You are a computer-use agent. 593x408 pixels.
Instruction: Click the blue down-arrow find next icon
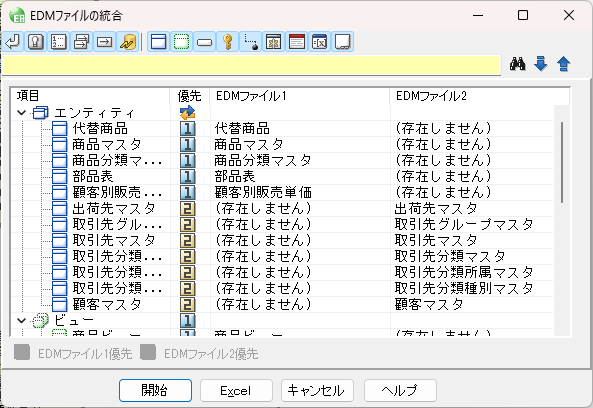[541, 64]
